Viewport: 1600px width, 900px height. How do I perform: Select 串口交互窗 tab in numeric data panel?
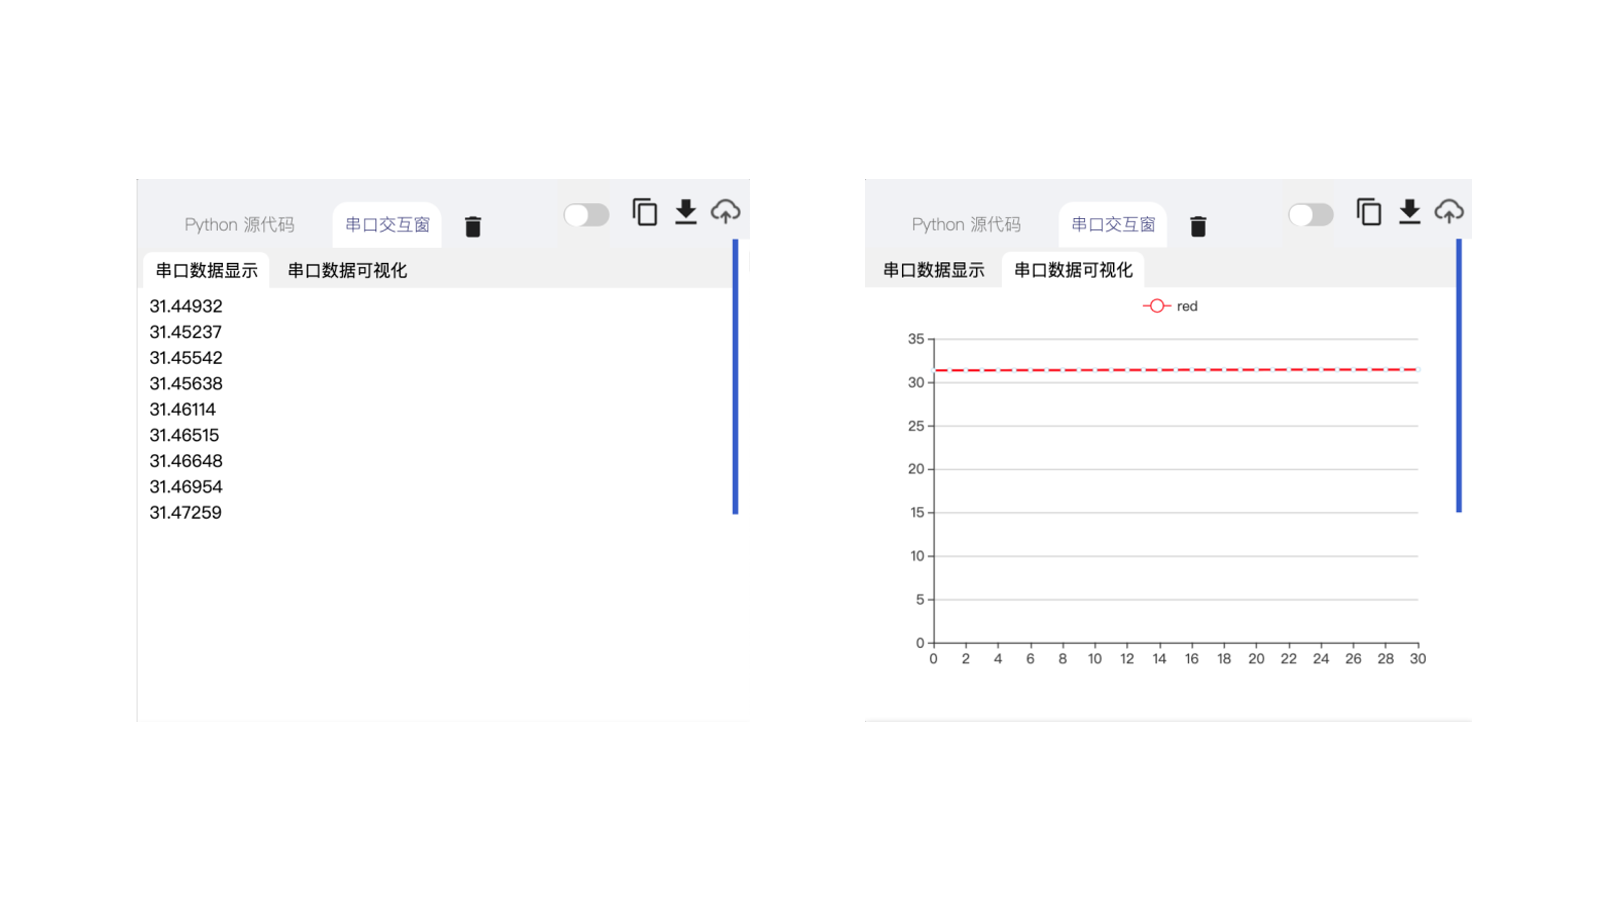click(387, 225)
